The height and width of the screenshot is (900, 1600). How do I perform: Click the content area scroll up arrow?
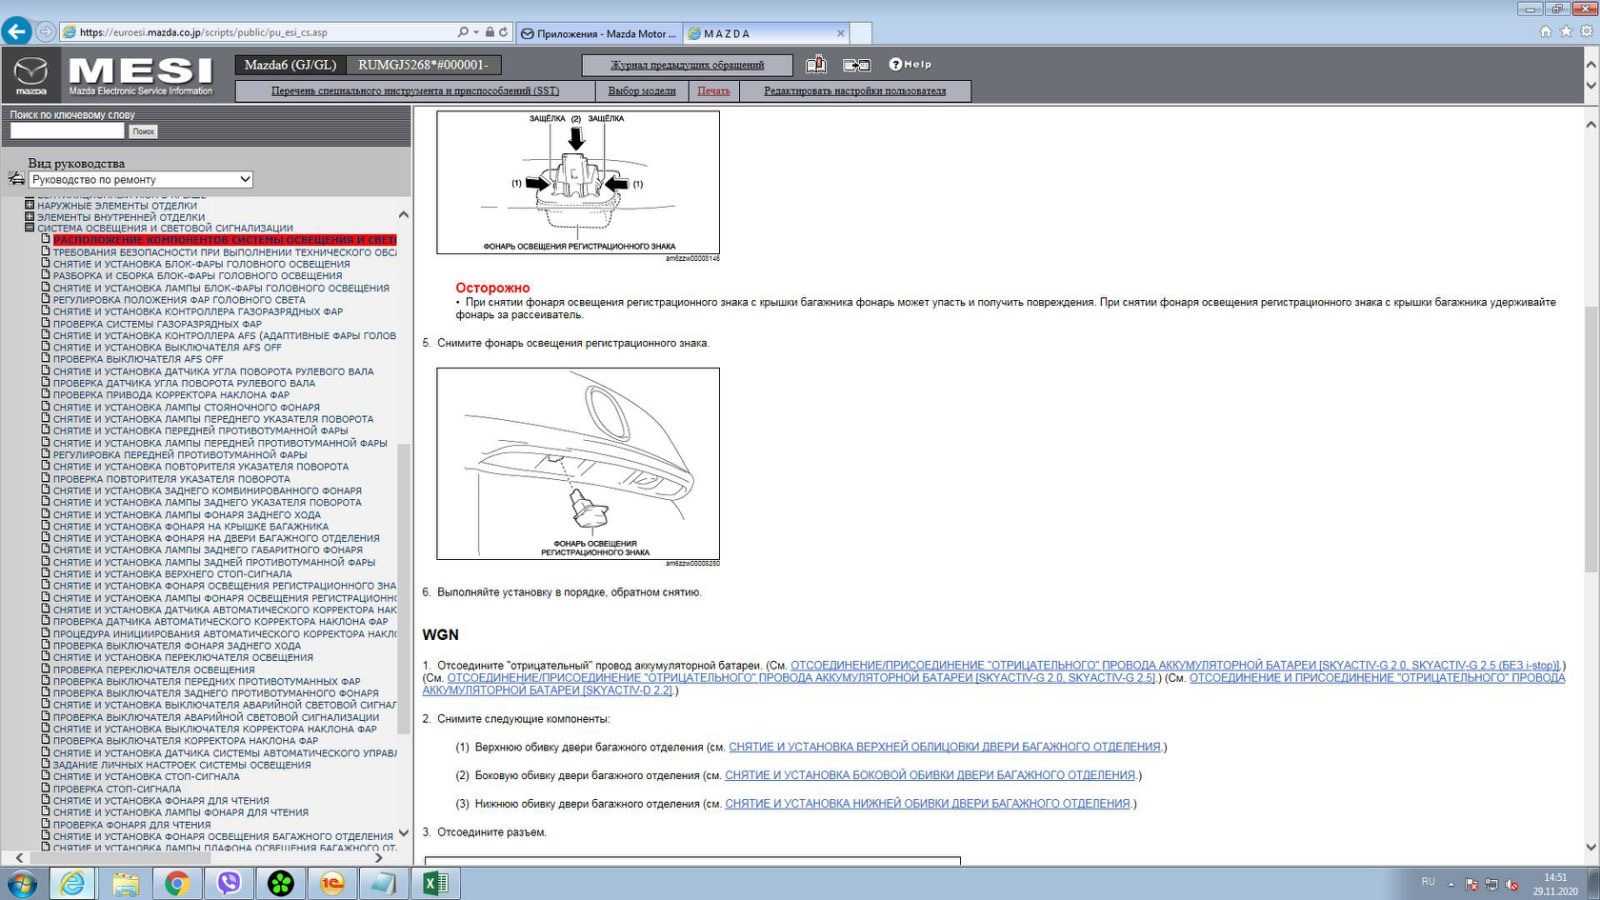[1591, 124]
